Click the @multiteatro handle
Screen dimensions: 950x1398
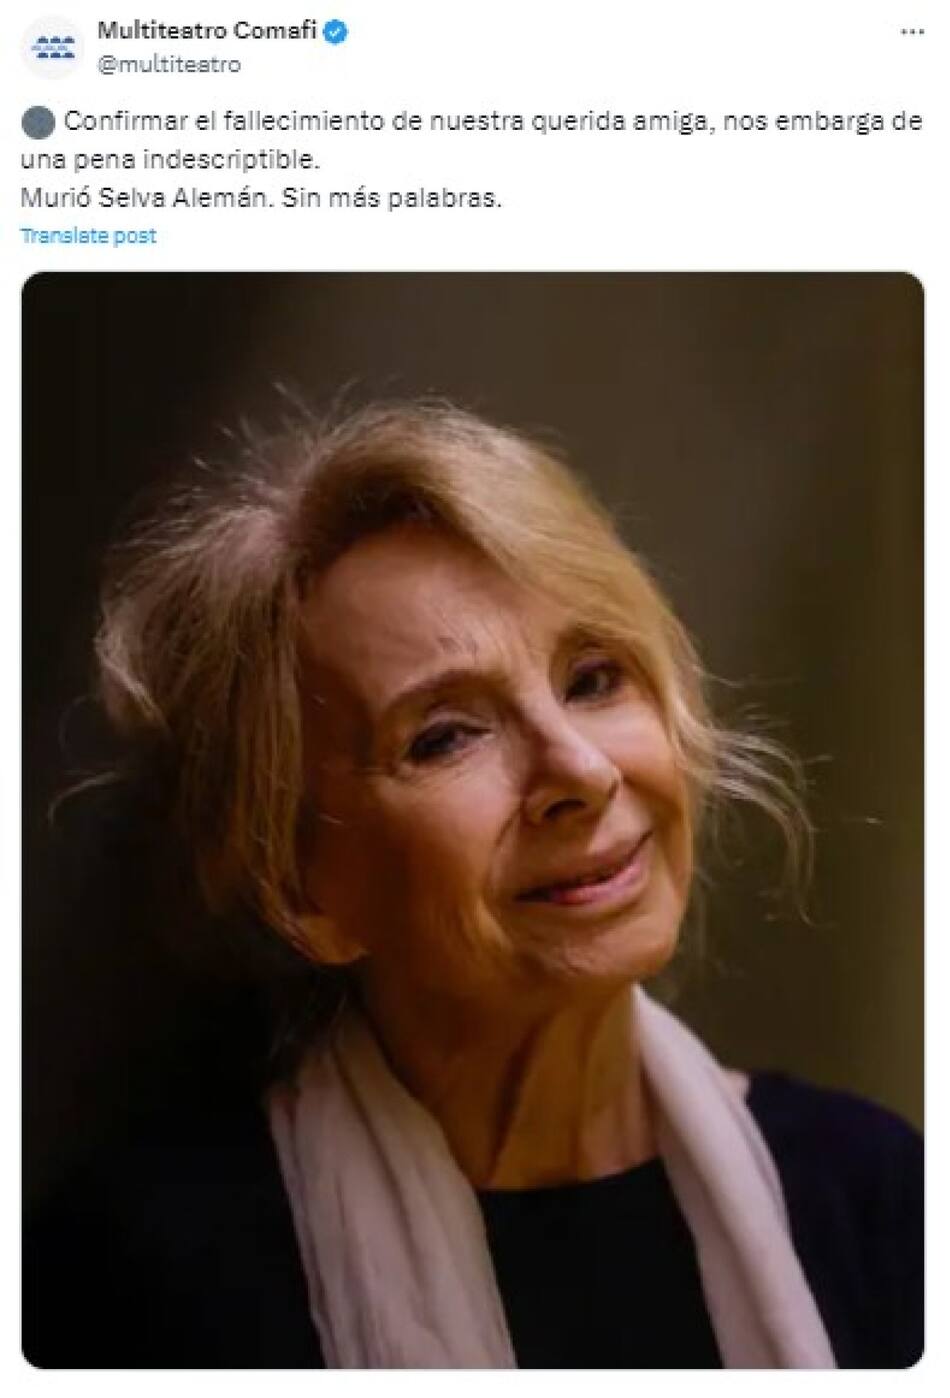coord(169,64)
